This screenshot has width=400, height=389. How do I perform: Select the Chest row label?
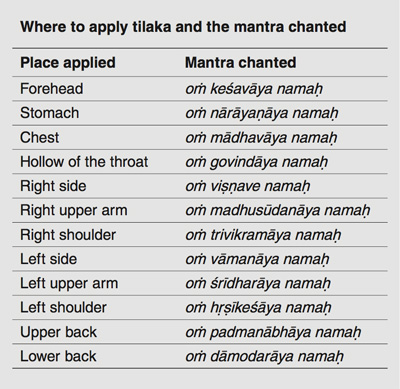point(39,137)
